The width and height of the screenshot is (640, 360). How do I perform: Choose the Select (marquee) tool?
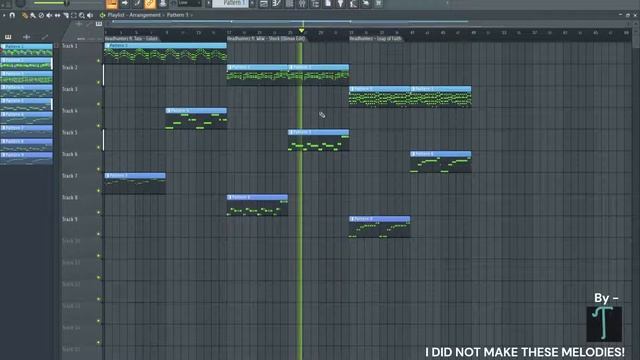pyautogui.click(x=74, y=15)
